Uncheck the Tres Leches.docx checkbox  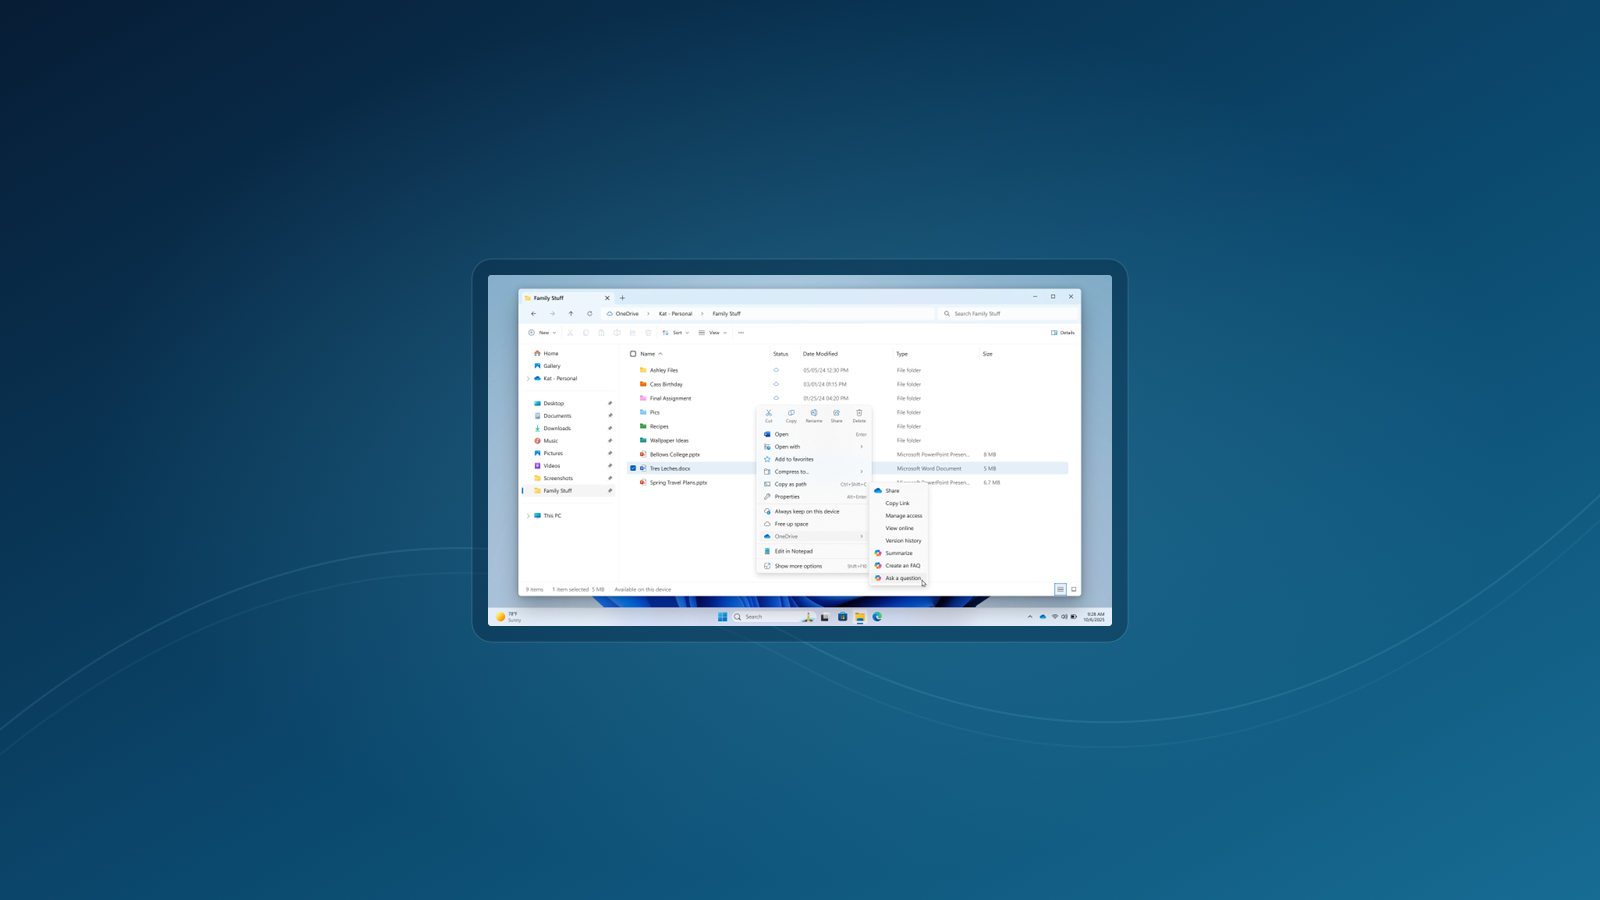tap(633, 468)
